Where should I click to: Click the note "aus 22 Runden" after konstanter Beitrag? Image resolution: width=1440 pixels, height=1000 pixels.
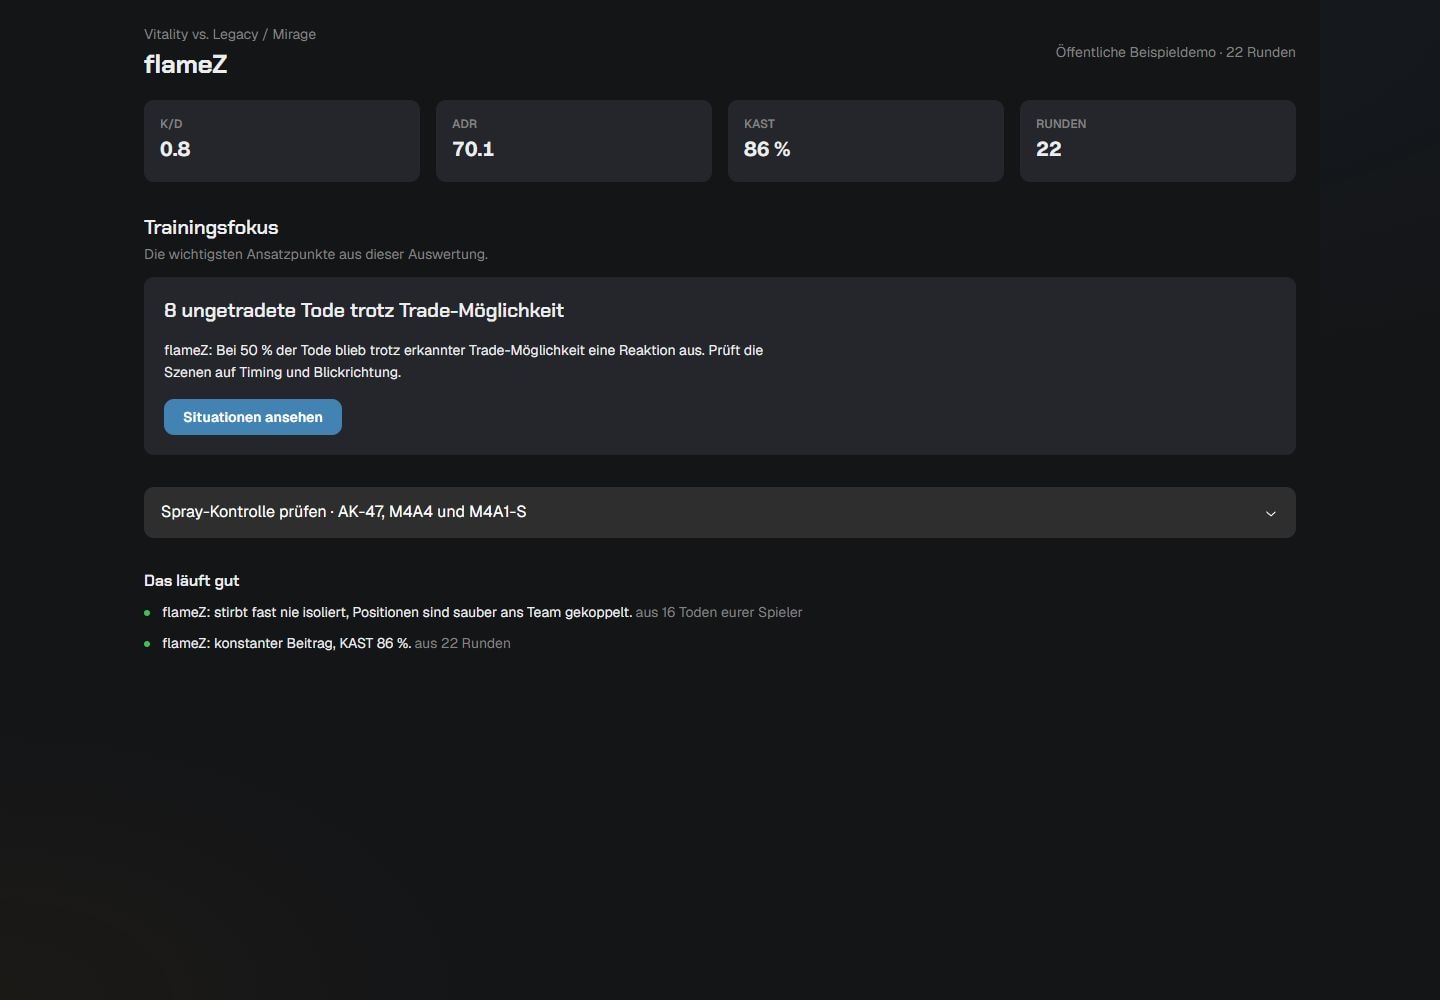(x=463, y=643)
